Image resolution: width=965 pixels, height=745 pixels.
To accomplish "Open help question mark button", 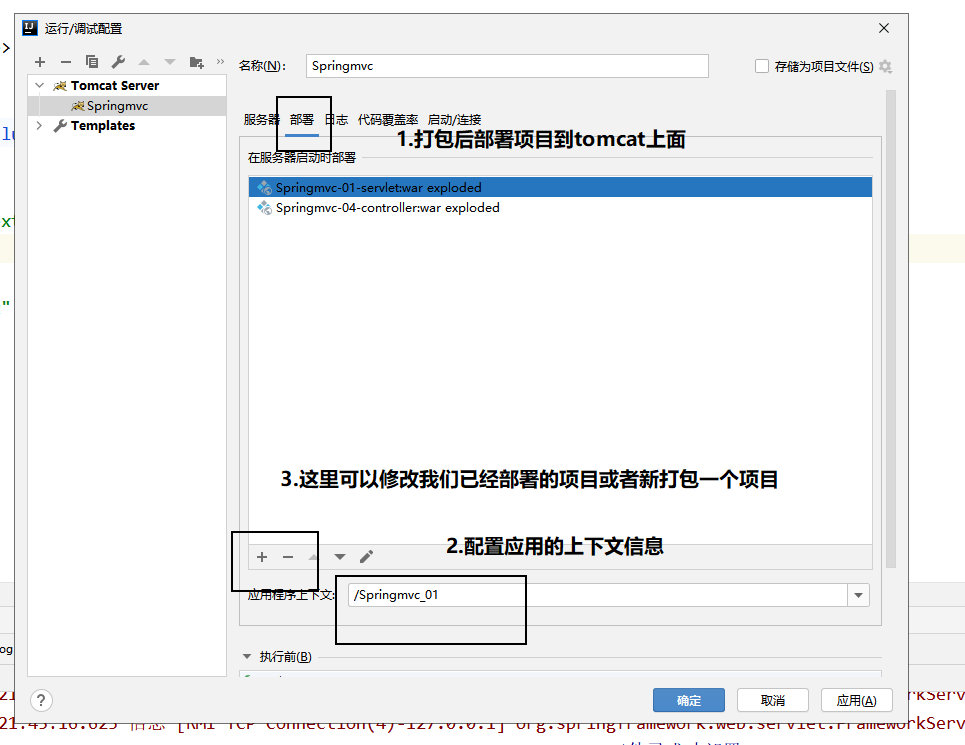I will pos(41,700).
